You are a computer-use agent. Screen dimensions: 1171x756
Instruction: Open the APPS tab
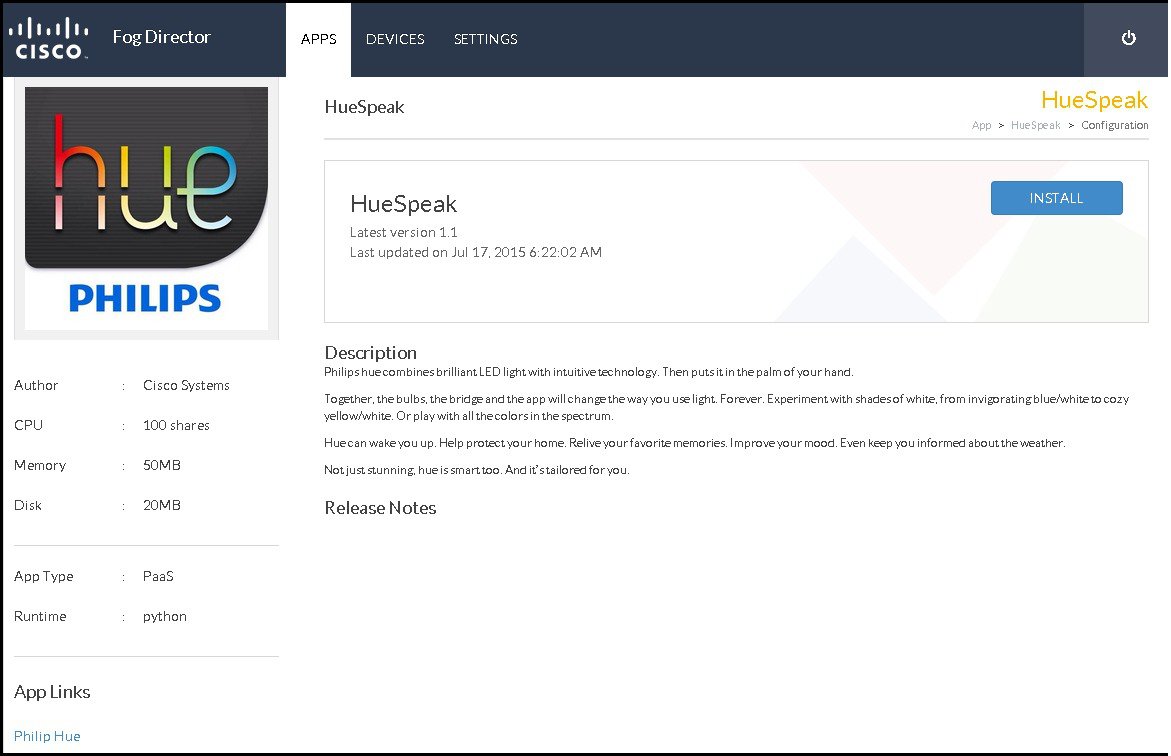coord(318,40)
